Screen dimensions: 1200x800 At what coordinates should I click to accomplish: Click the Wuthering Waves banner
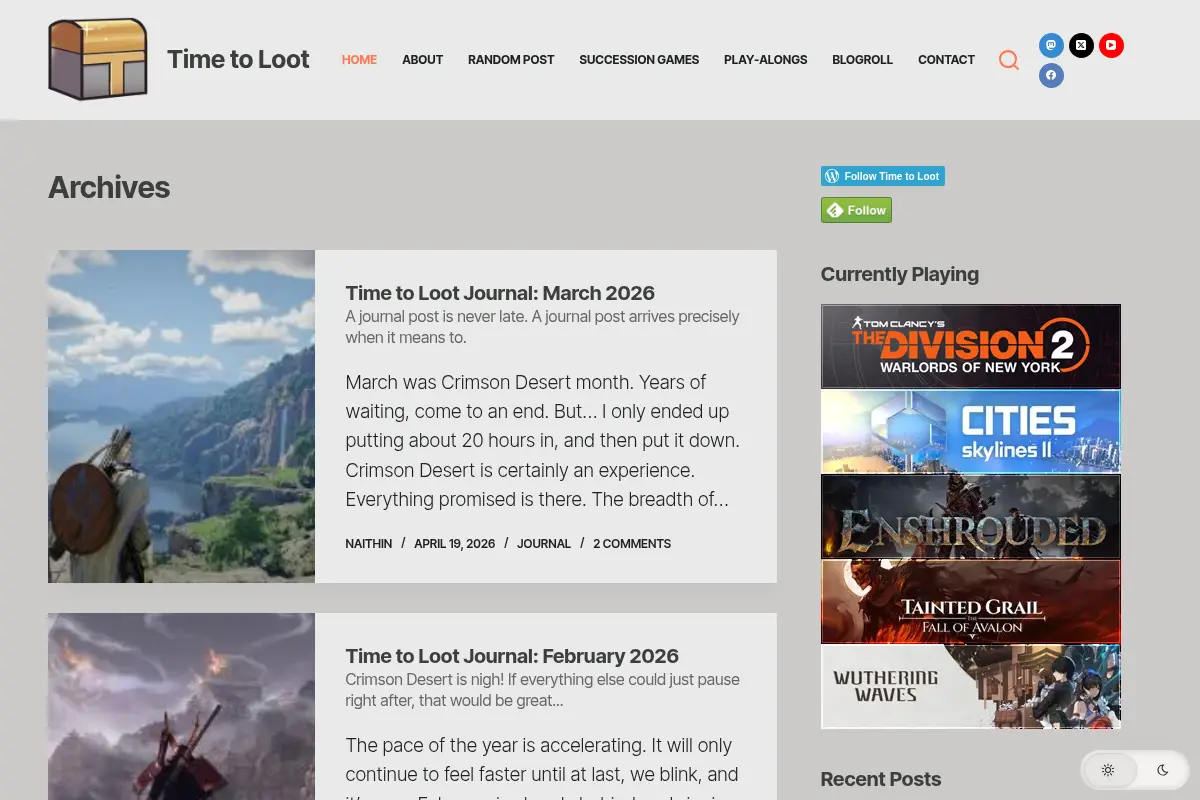[x=971, y=686]
